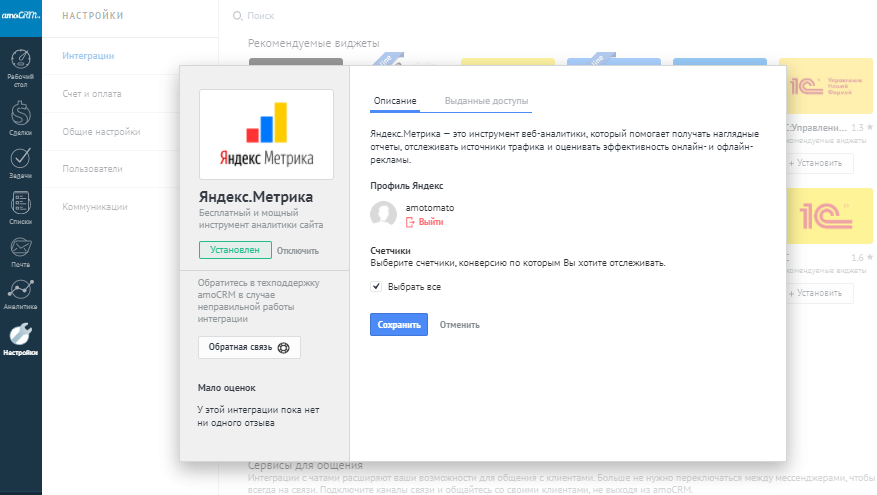877x495 pixels.
Task: Click the Счетчики heading
Action: 390,251
